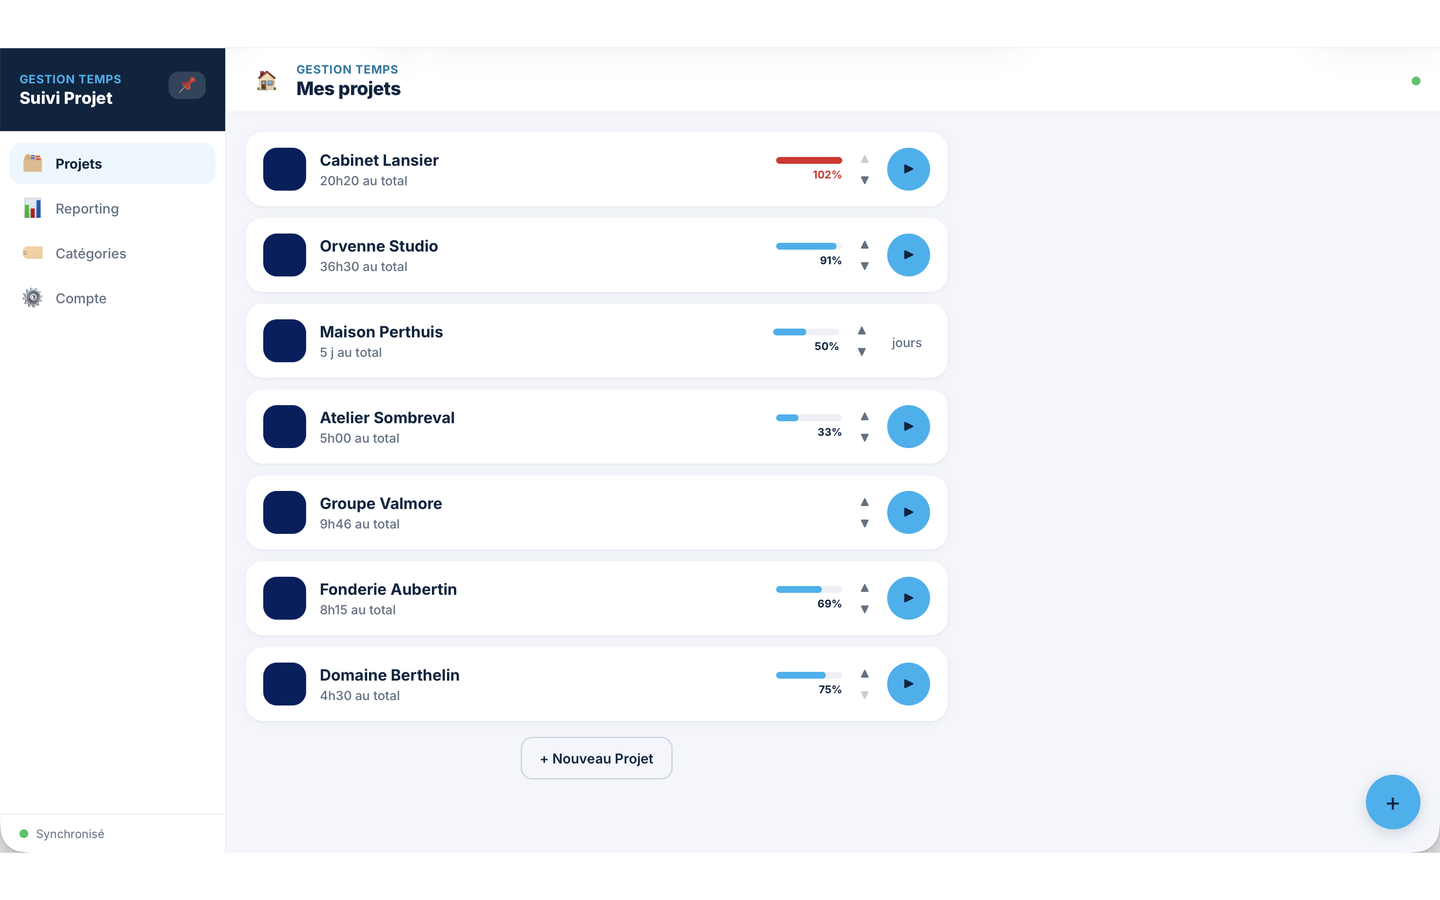Move Orvenne Studio up with arrow
The height and width of the screenshot is (900, 1440).
pos(865,244)
